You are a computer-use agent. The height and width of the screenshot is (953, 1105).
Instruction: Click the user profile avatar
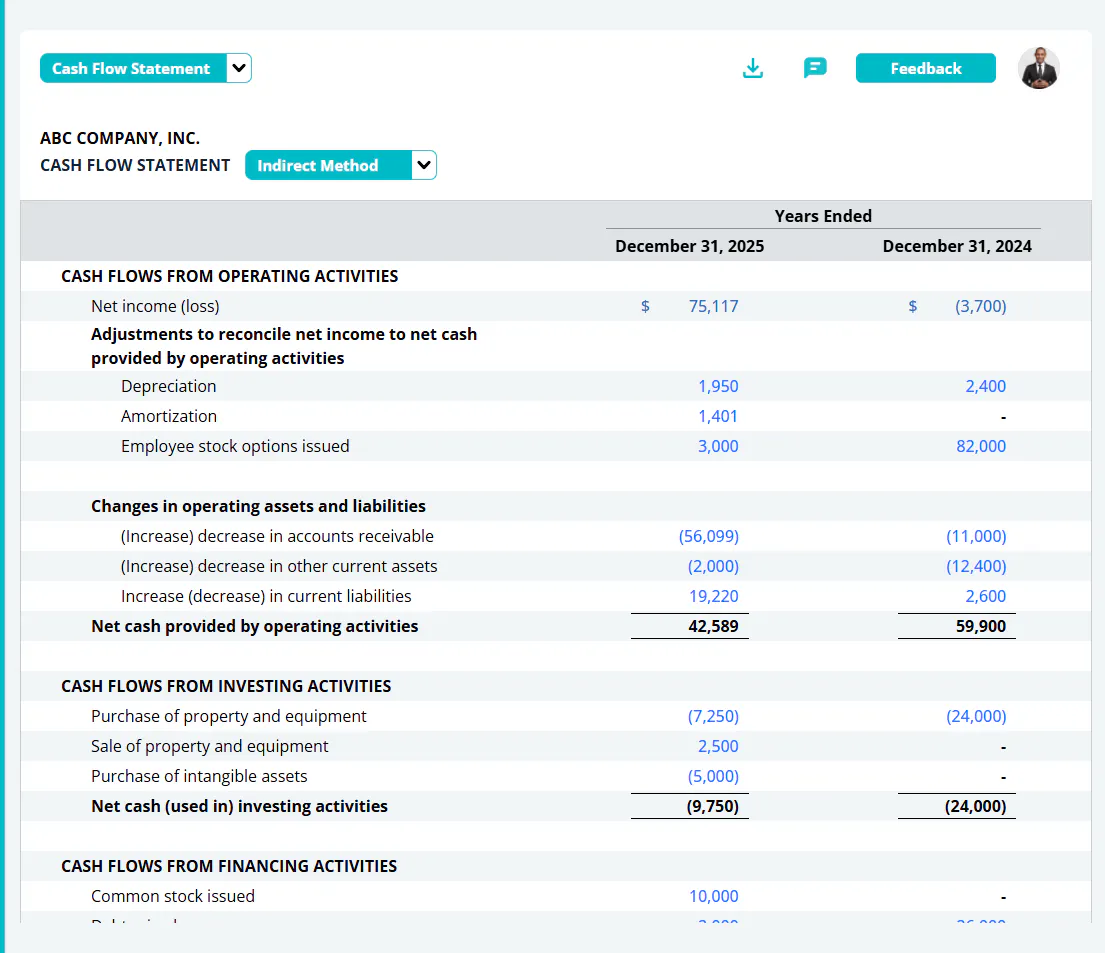pyautogui.click(x=1038, y=68)
